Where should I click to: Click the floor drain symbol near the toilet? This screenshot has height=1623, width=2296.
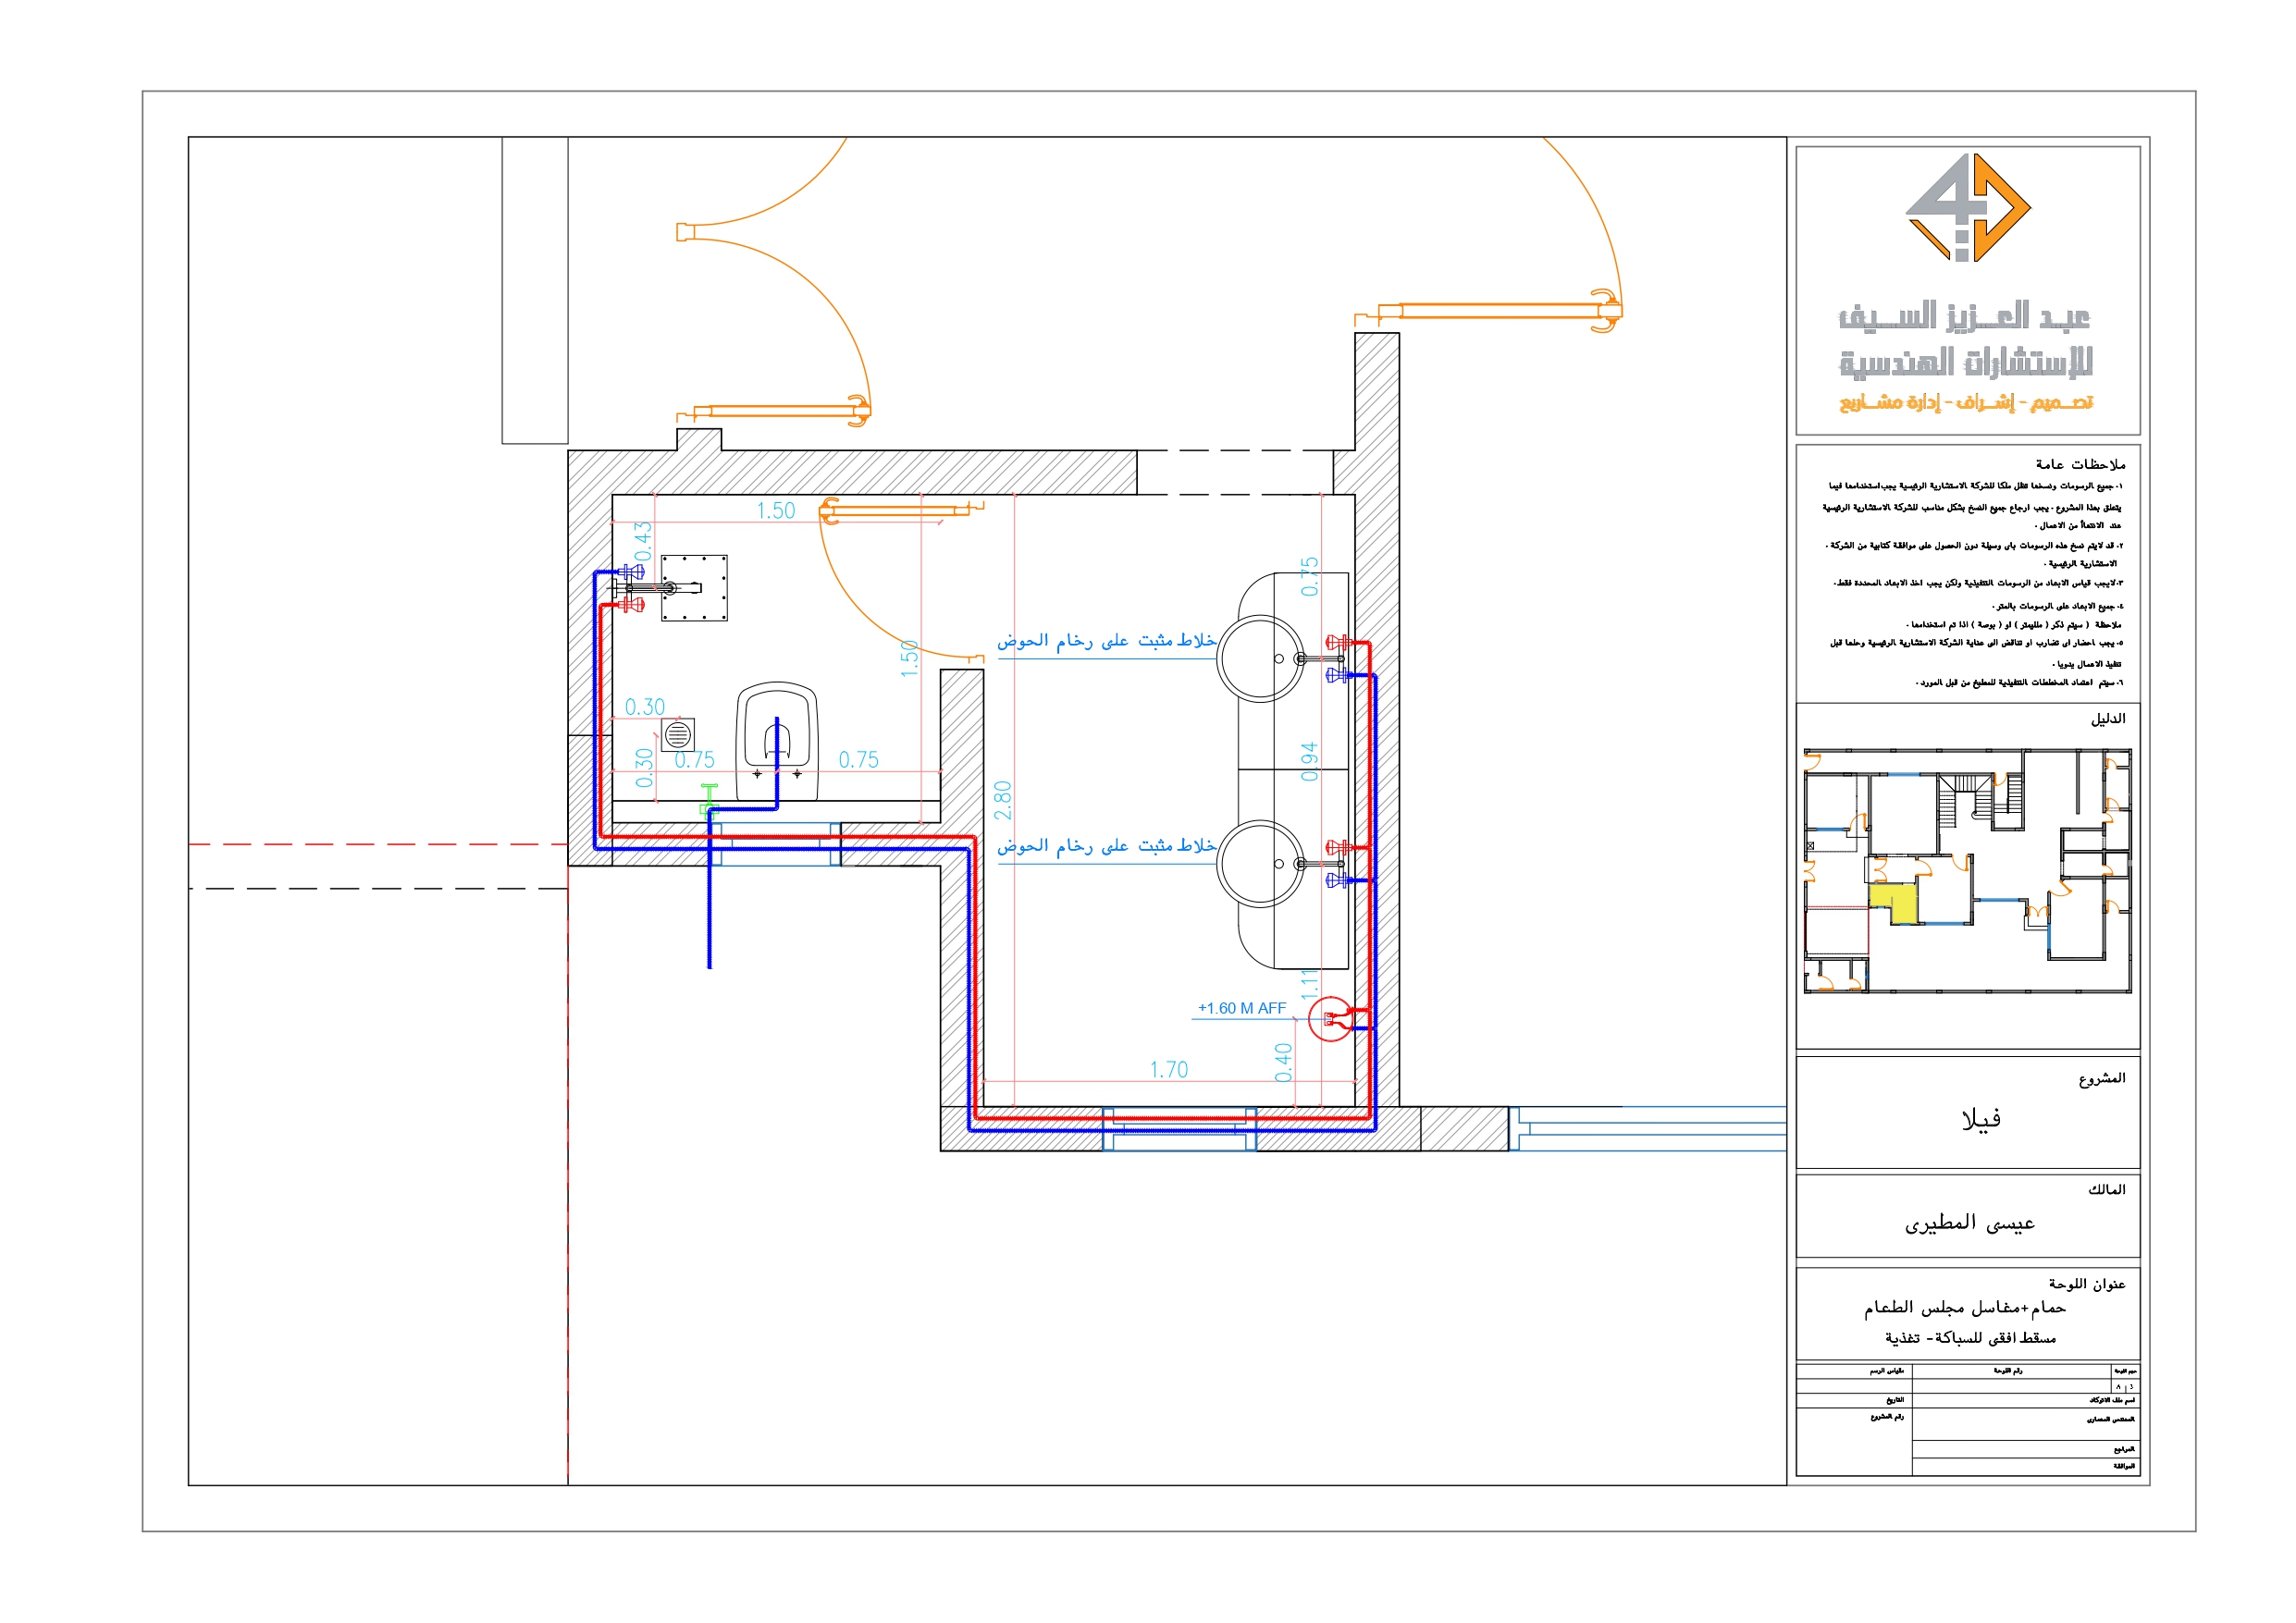[x=679, y=736]
